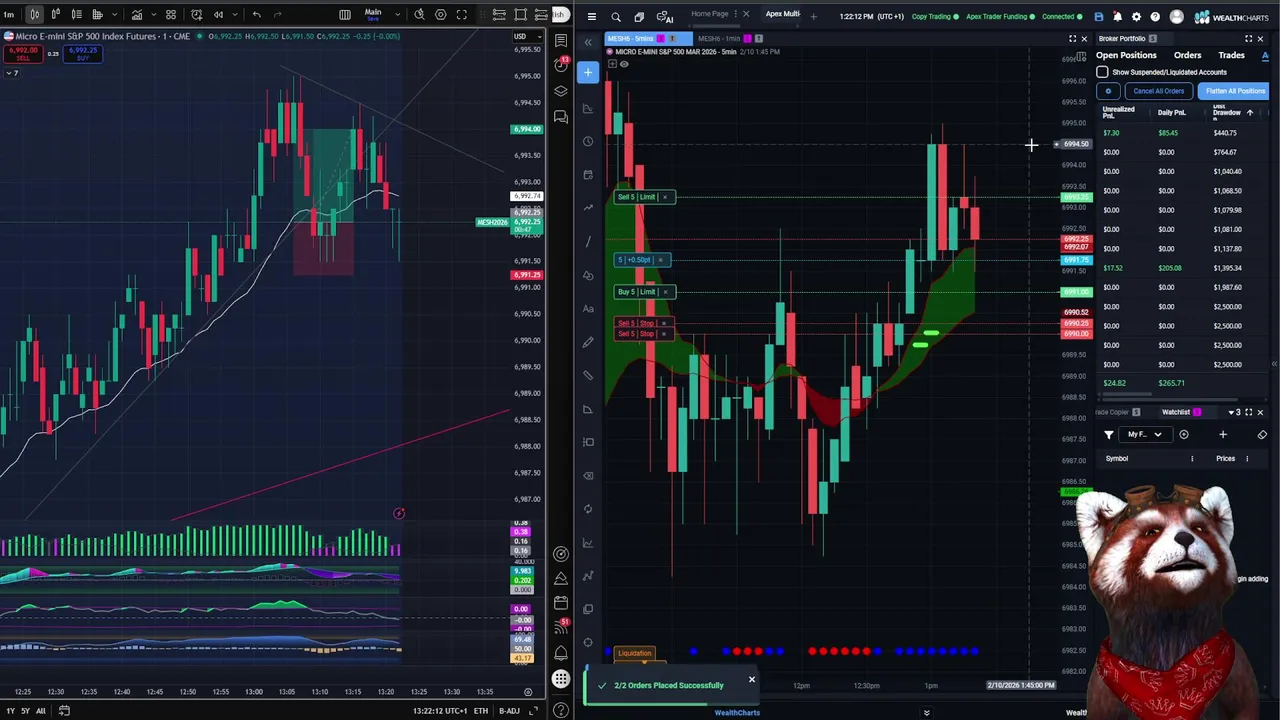Select the ruler measure tool in sidebar
The width and height of the screenshot is (1280, 720).
[588, 375]
